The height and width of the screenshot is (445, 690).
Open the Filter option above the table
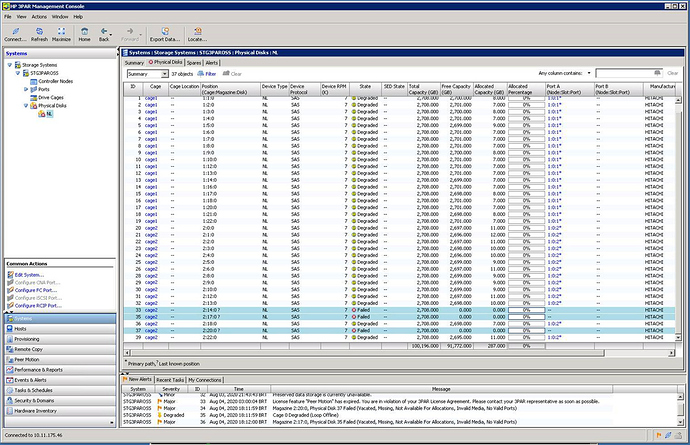click(x=207, y=74)
